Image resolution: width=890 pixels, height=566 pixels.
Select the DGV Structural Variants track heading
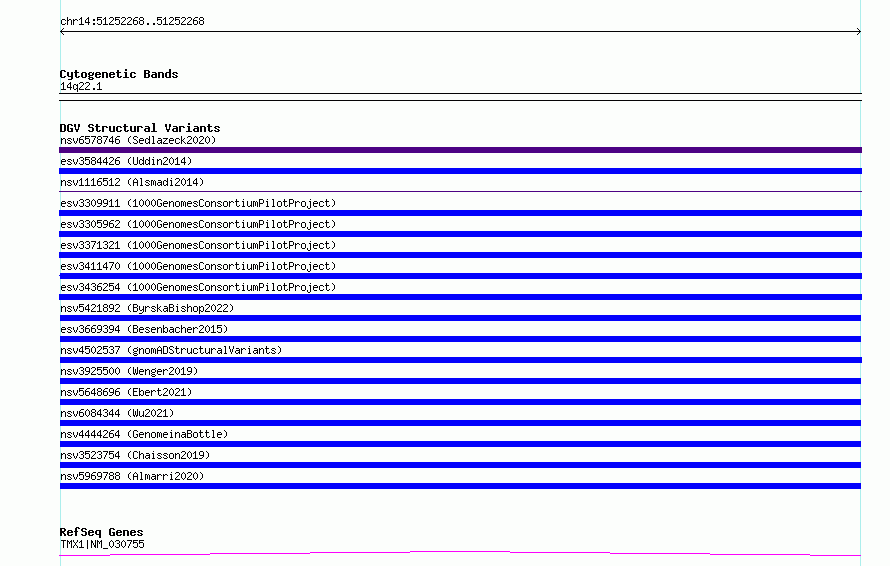pyautogui.click(x=140, y=128)
